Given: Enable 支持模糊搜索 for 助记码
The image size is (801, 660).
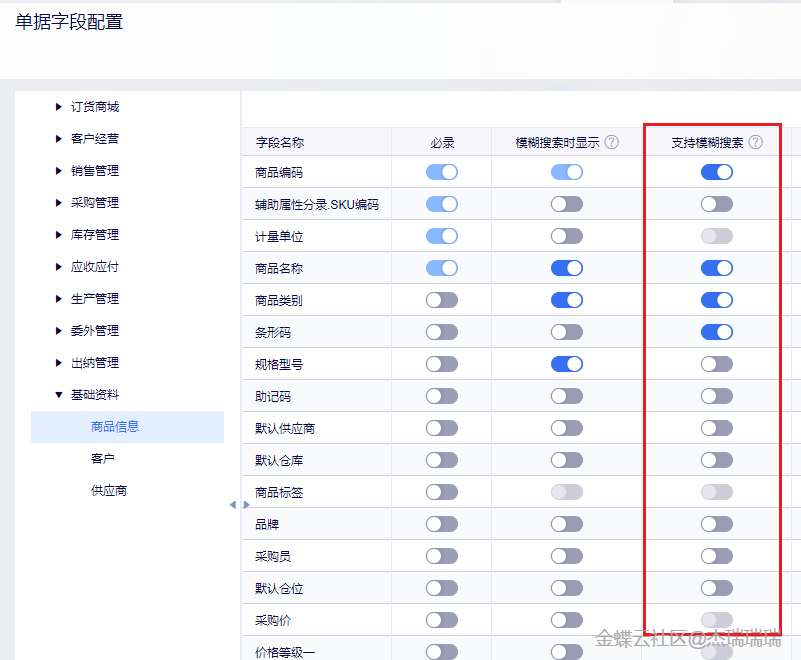Looking at the screenshot, I should (717, 396).
